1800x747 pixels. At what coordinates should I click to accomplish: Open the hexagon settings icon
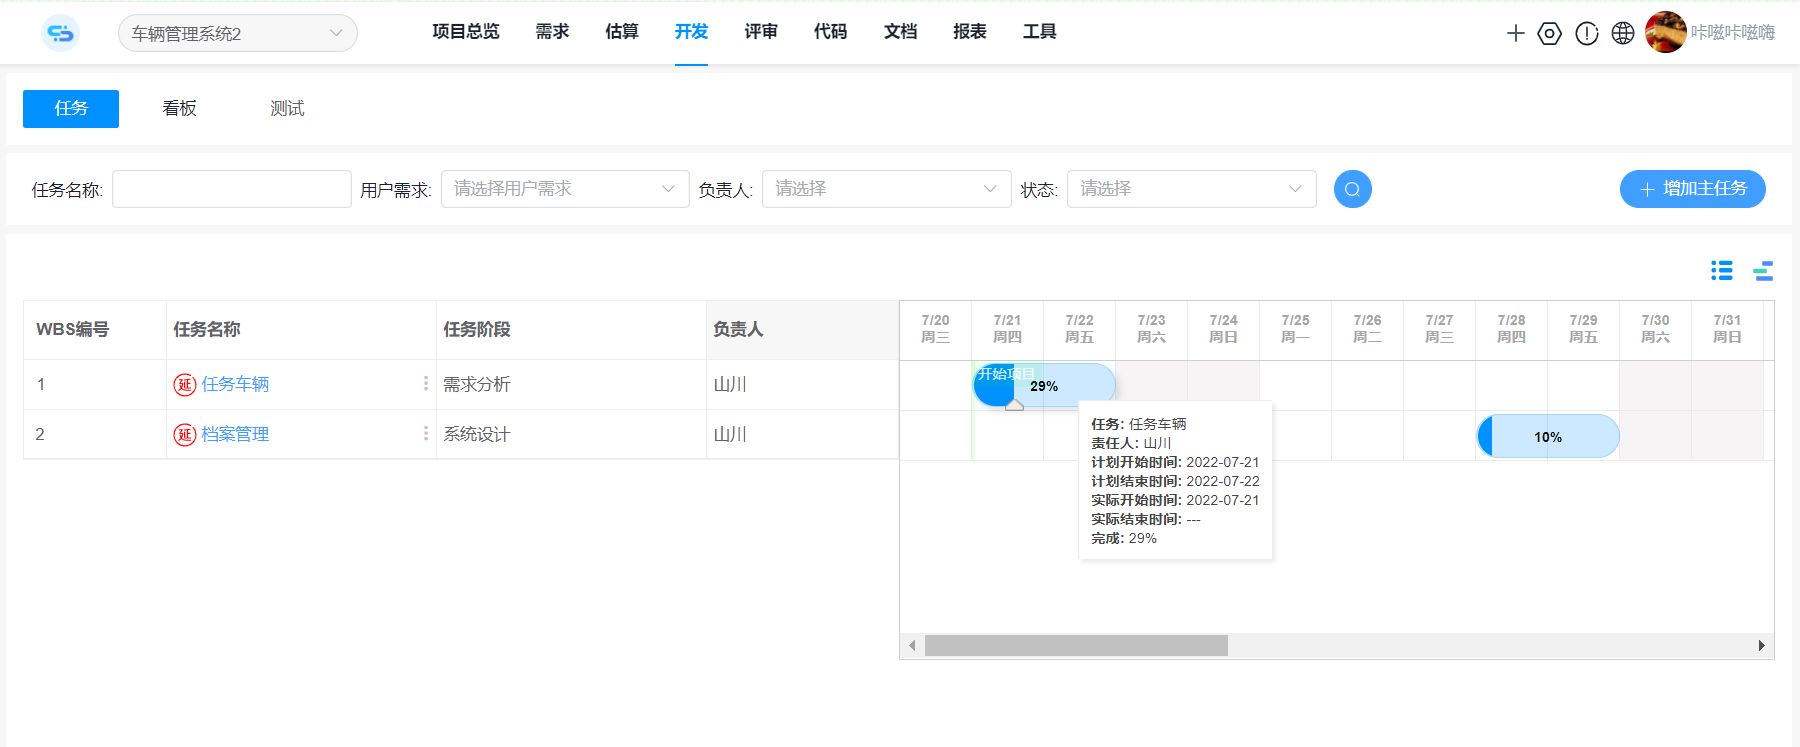pos(1549,33)
